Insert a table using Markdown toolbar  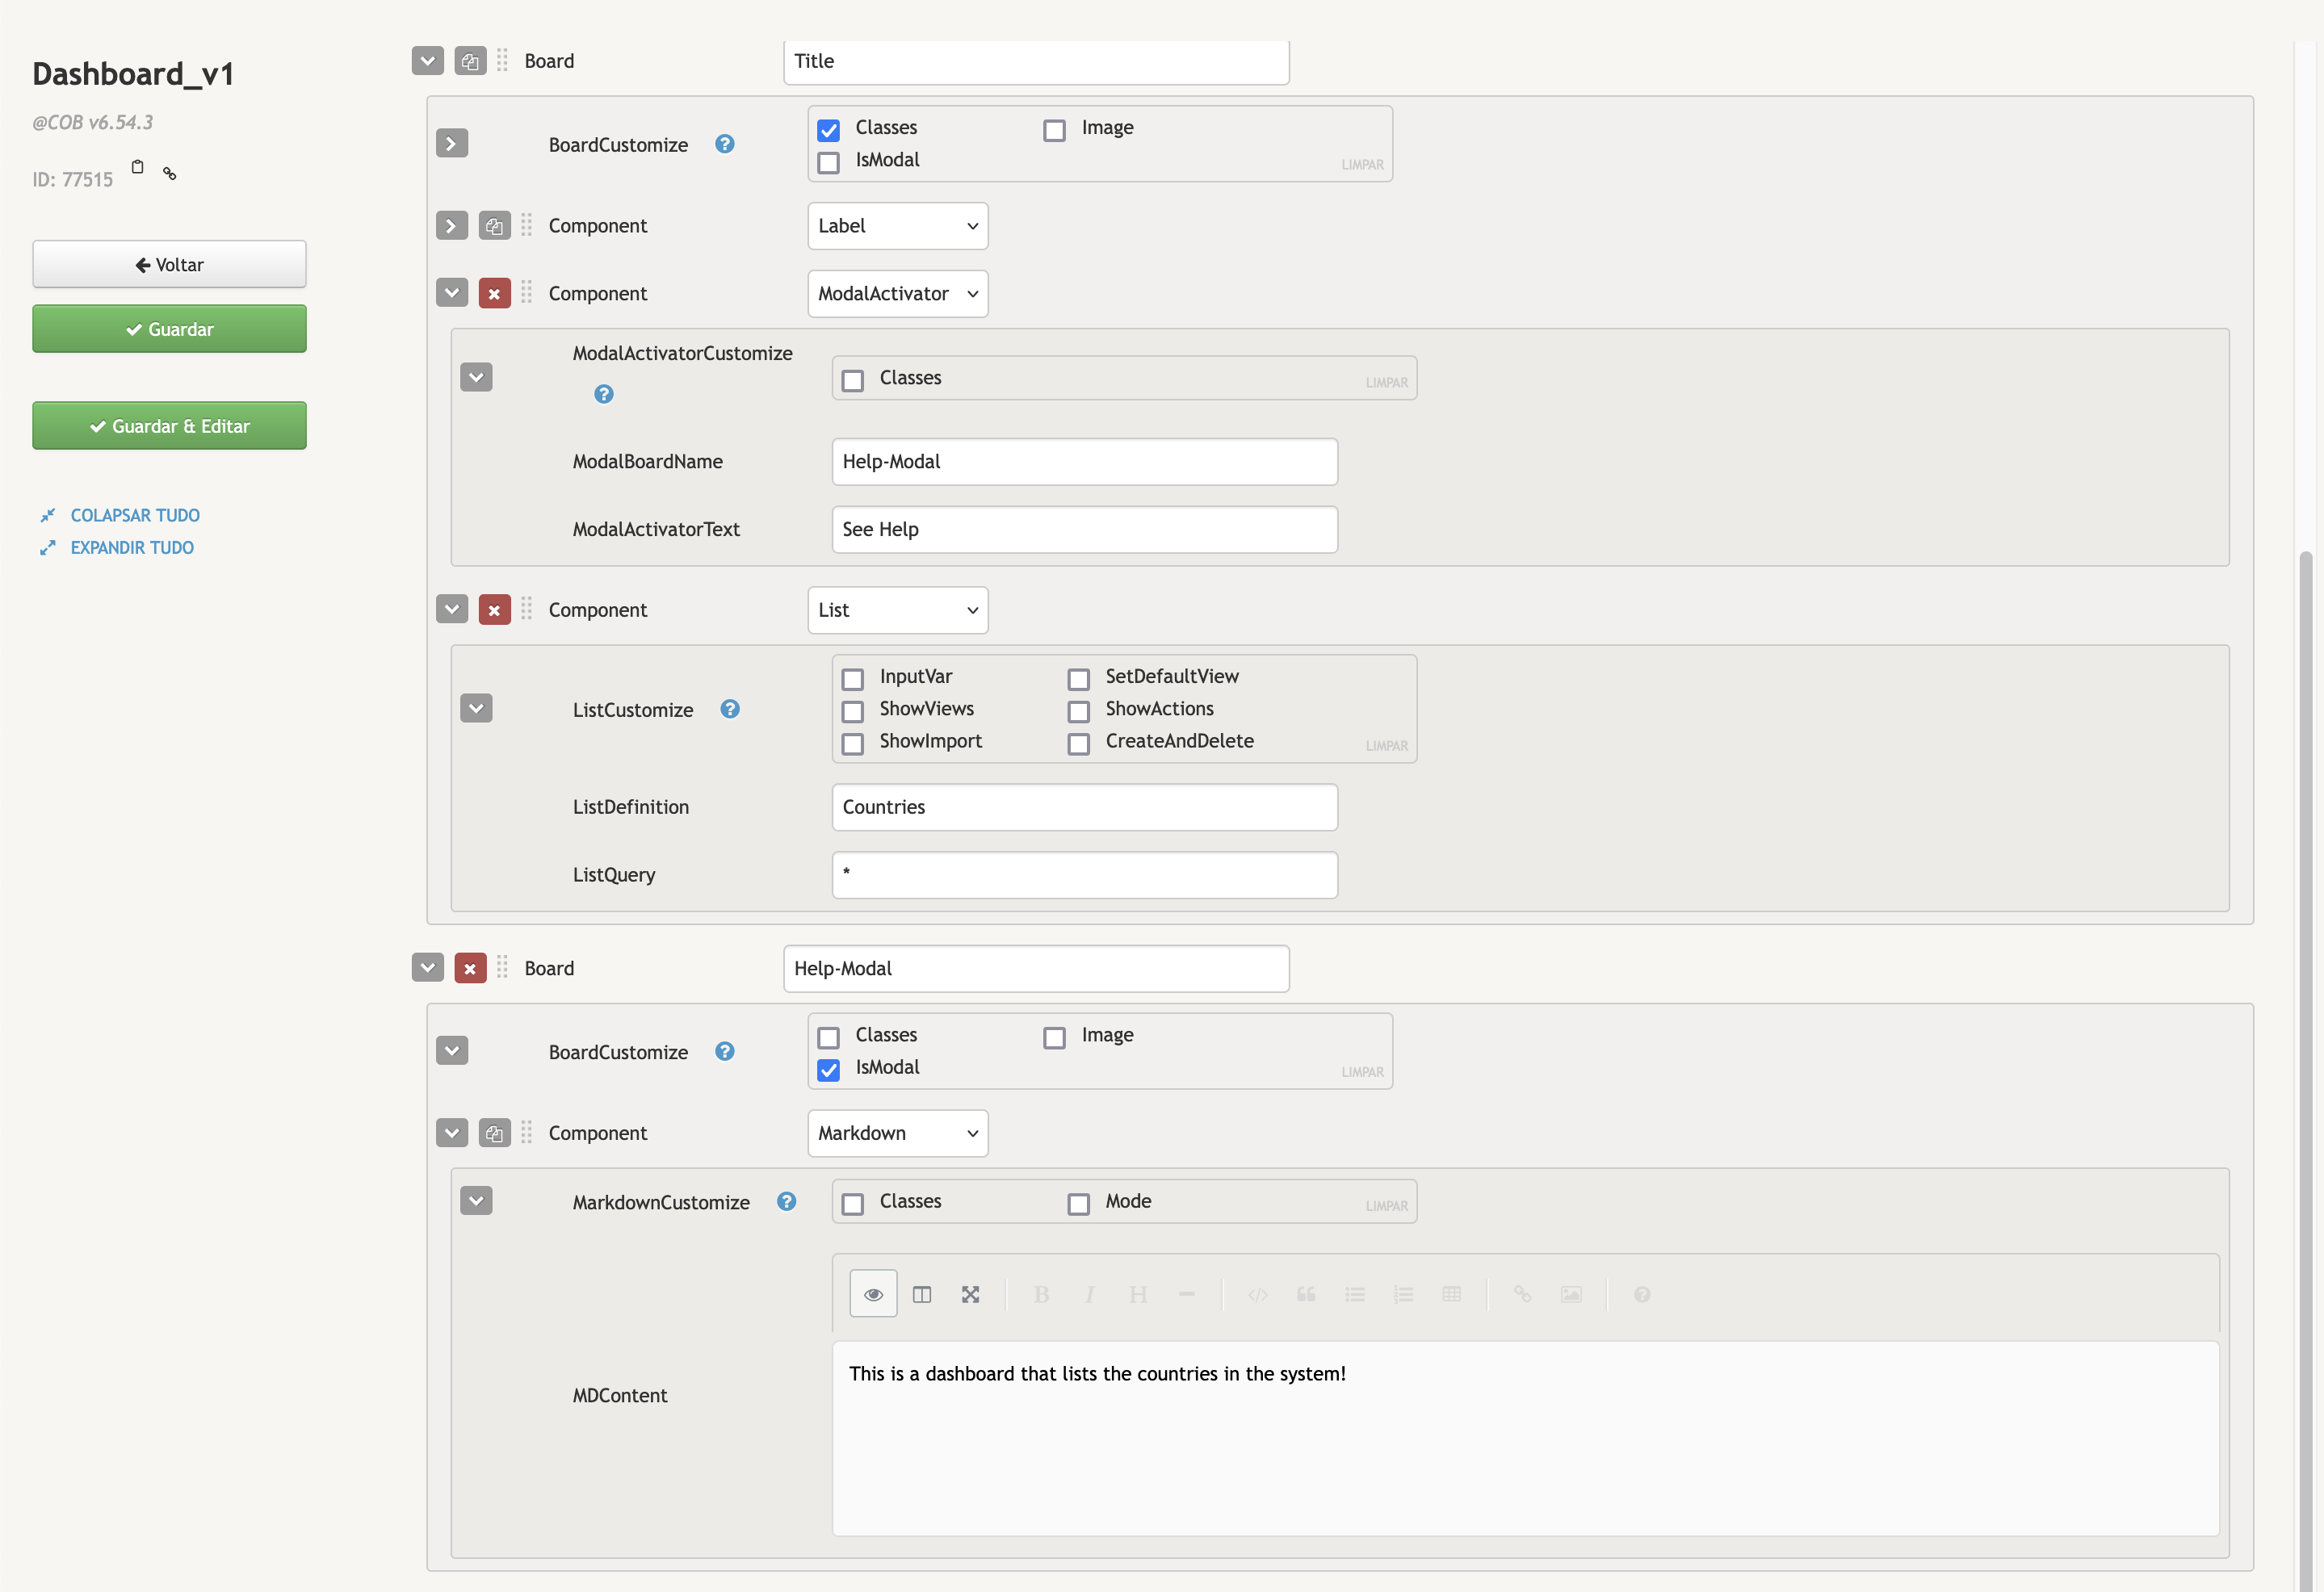pyautogui.click(x=1452, y=1293)
